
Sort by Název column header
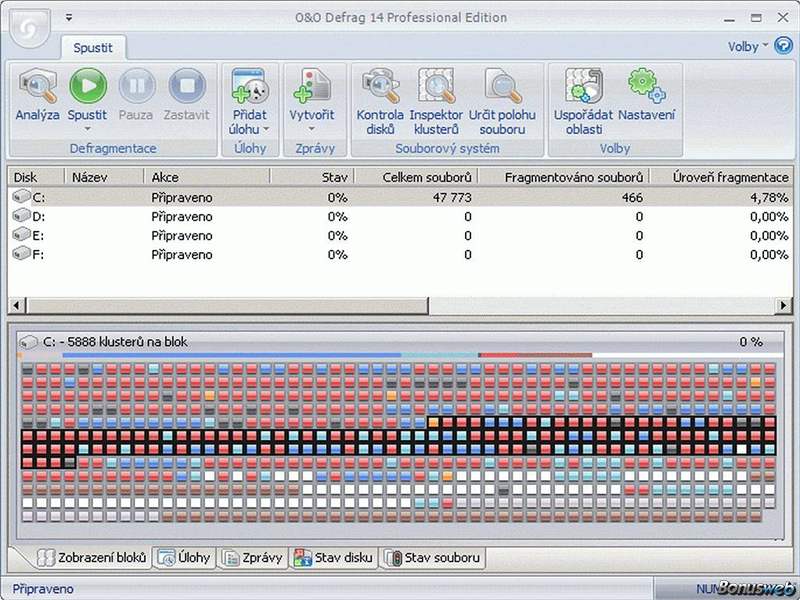[105, 177]
